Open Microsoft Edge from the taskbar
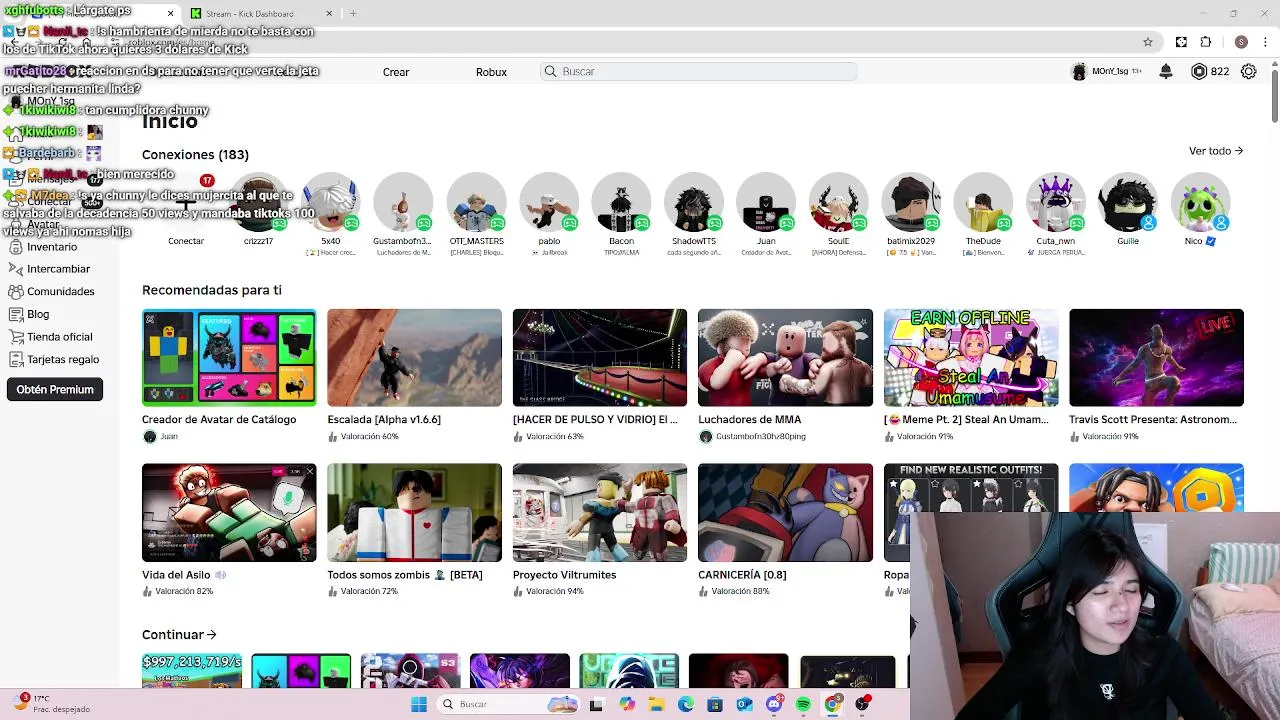 click(686, 704)
